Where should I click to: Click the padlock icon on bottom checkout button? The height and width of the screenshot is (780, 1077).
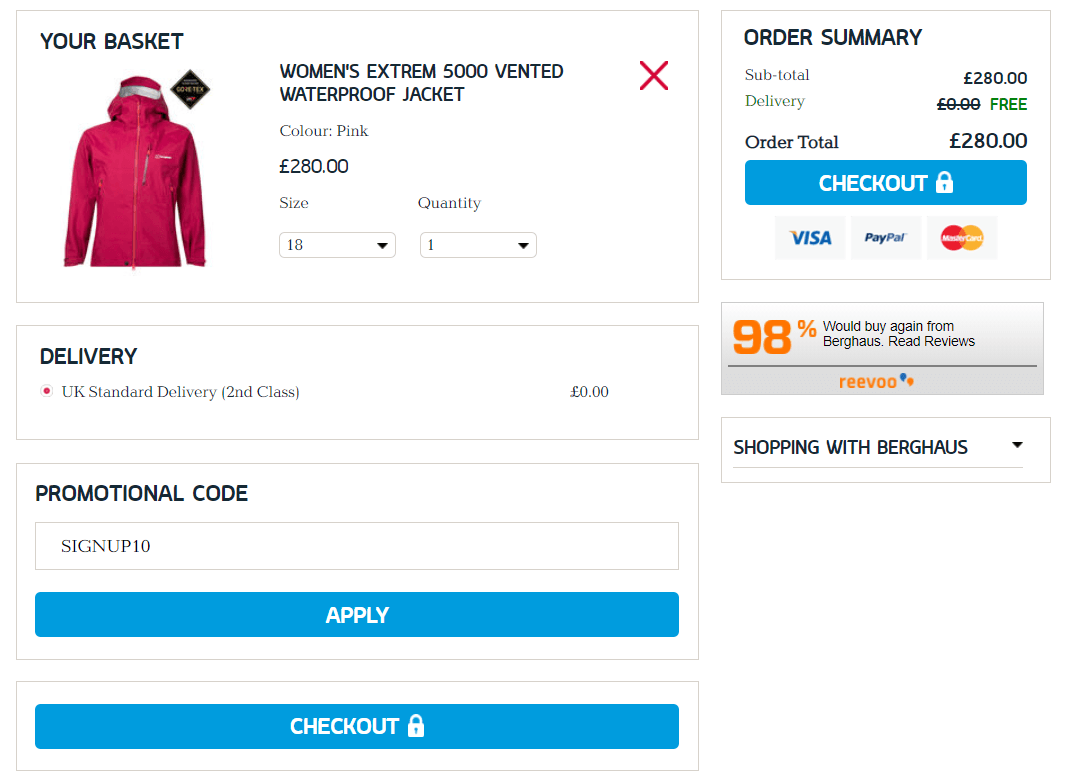pos(416,726)
